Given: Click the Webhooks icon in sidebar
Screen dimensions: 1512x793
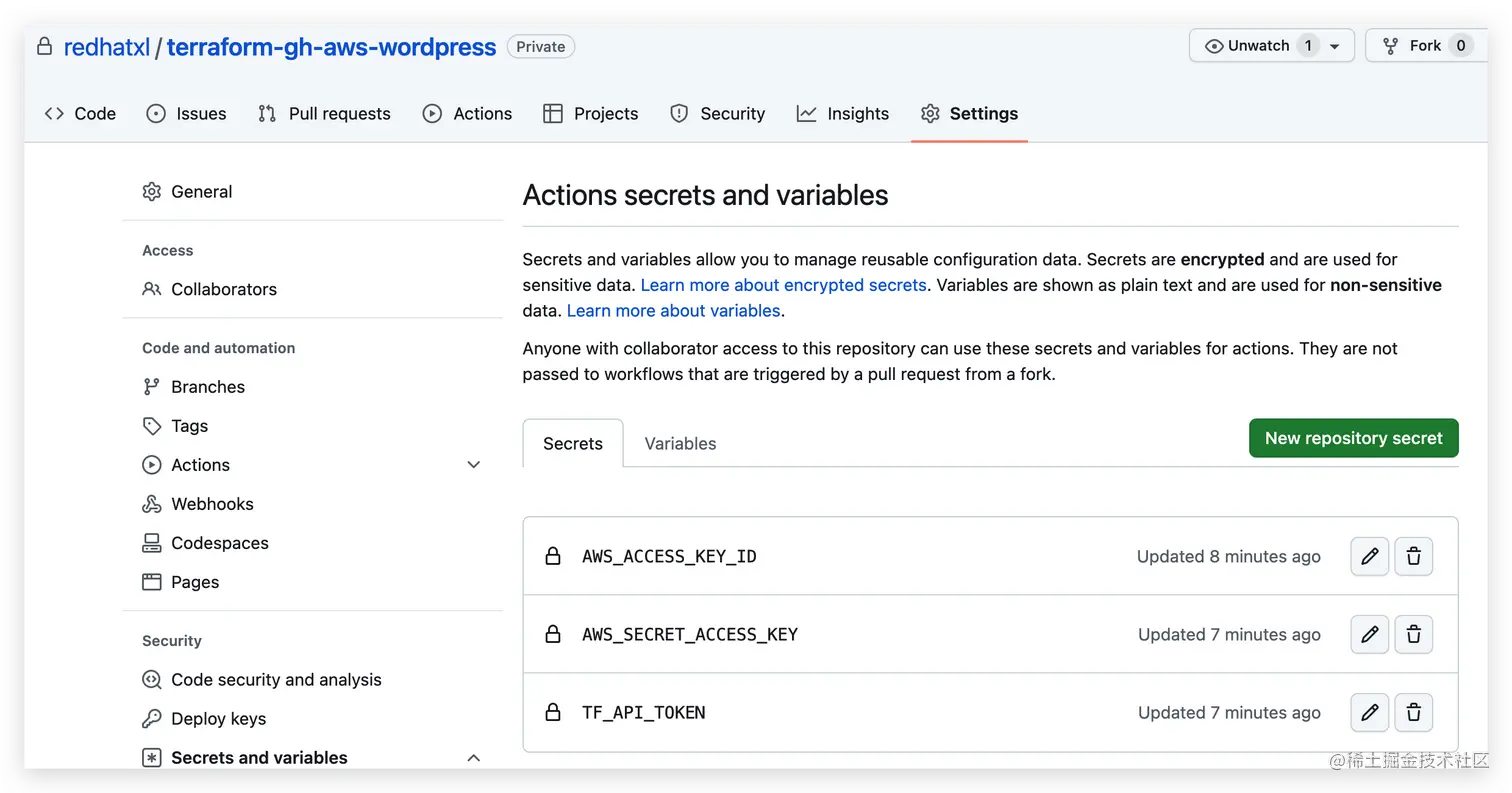Looking at the screenshot, I should [152, 504].
